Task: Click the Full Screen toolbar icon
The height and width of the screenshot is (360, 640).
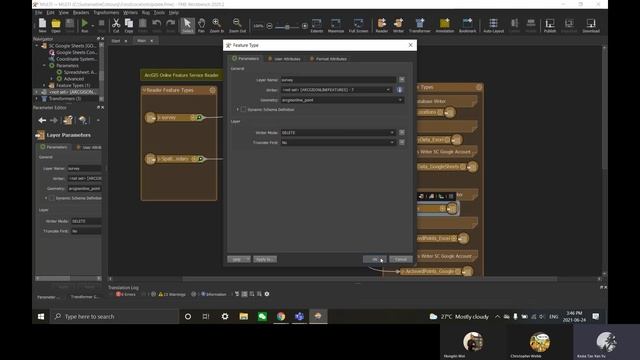Action: (x=358, y=25)
